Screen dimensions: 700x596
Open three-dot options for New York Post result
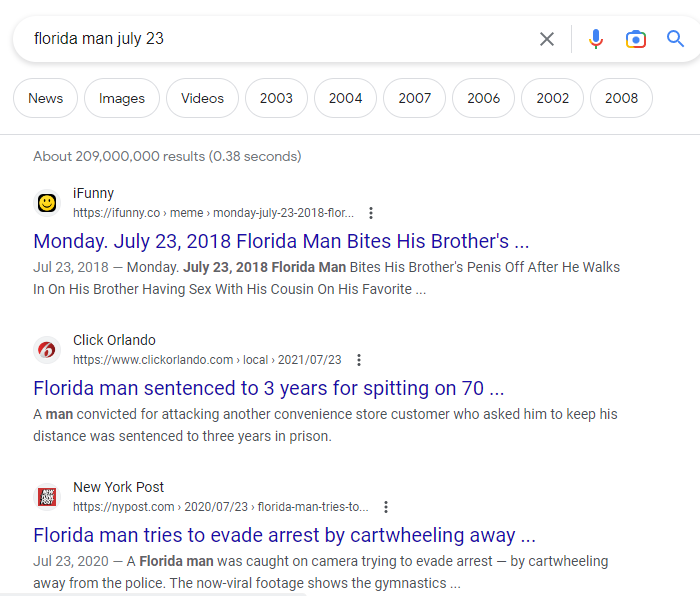386,507
